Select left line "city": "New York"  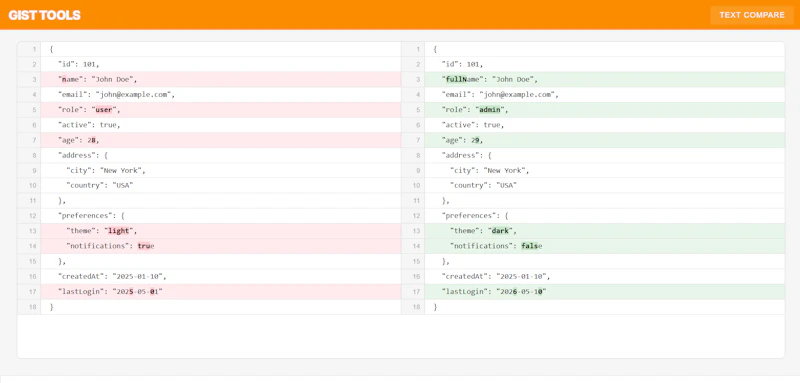221,170
